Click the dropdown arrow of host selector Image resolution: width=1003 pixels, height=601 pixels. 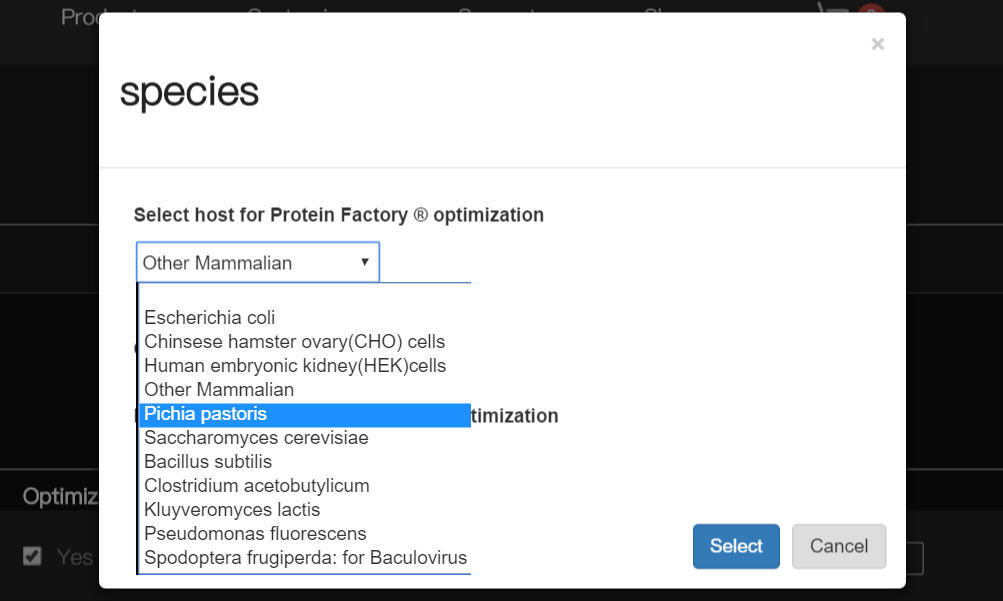tap(365, 262)
